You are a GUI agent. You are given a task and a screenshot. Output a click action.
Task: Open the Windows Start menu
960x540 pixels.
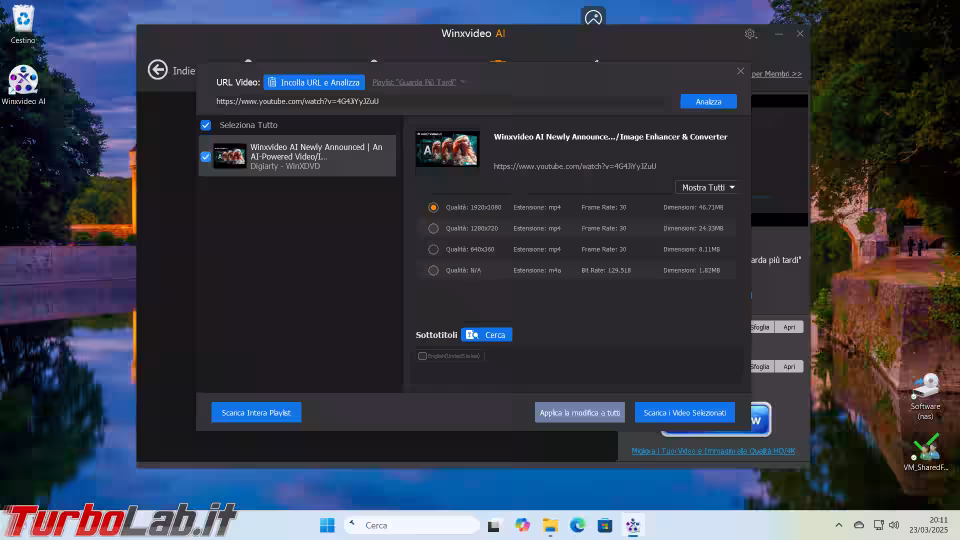point(328,525)
